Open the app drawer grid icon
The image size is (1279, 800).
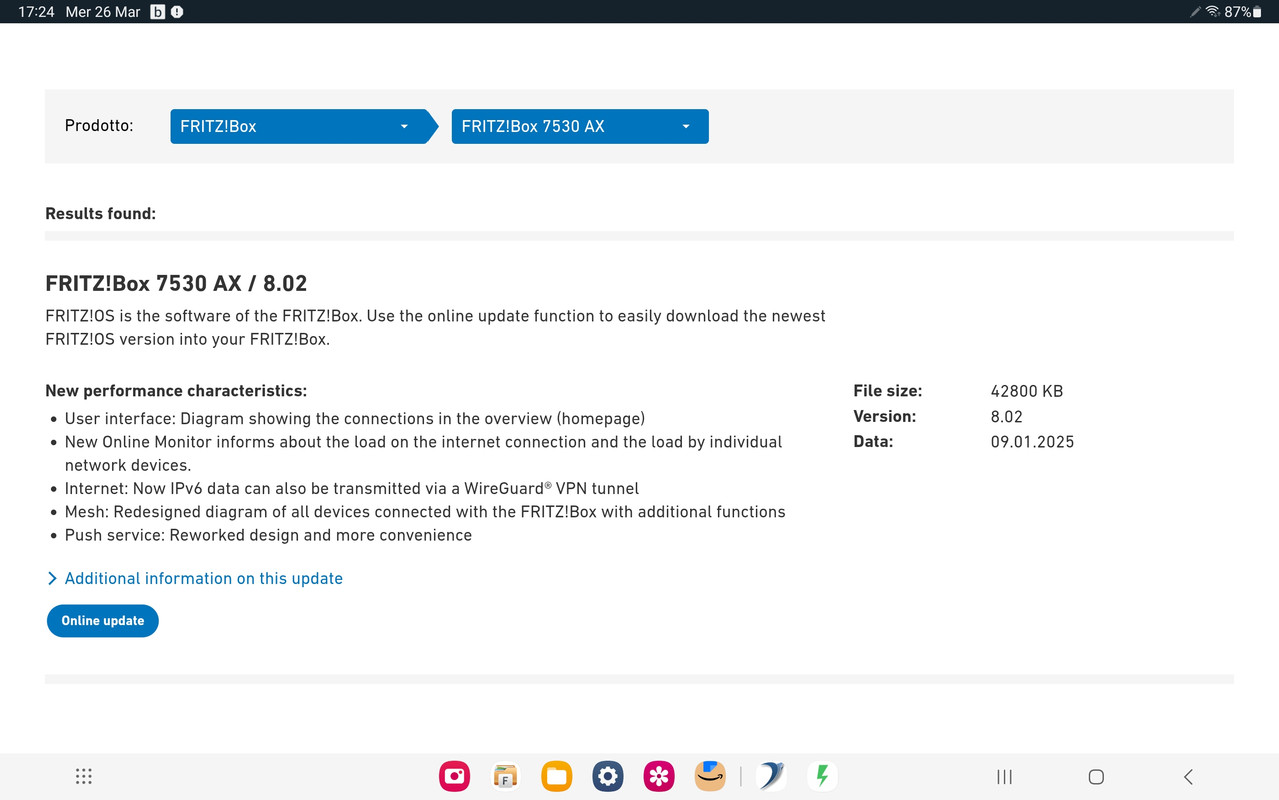click(x=84, y=777)
